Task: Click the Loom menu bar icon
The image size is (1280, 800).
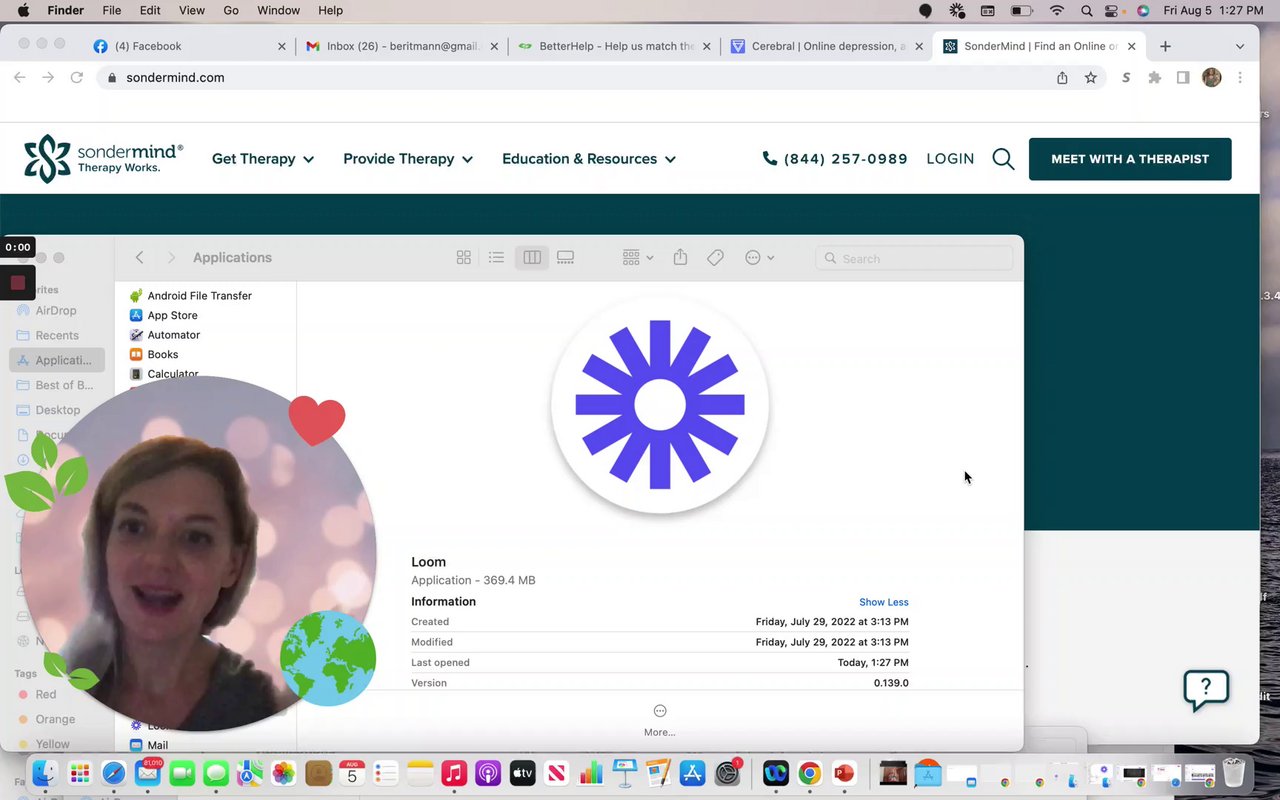Action: point(957,11)
